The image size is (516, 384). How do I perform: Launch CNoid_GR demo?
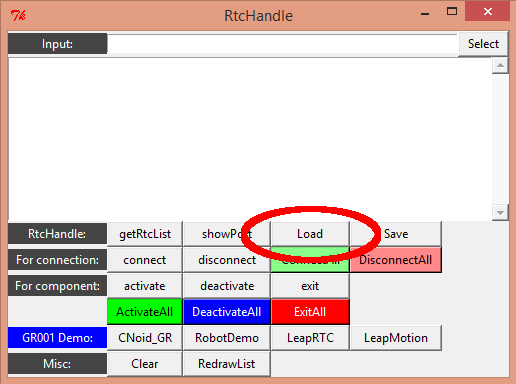pos(145,338)
